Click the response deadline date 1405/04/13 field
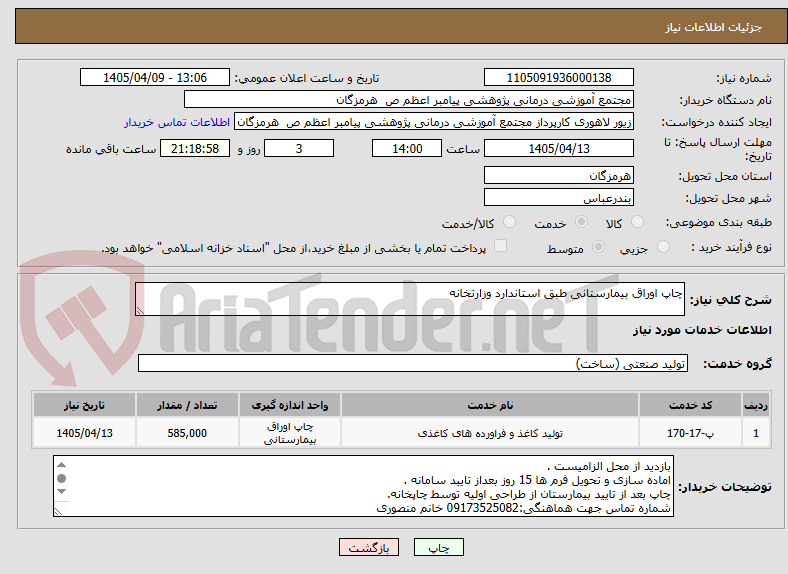 pos(558,148)
